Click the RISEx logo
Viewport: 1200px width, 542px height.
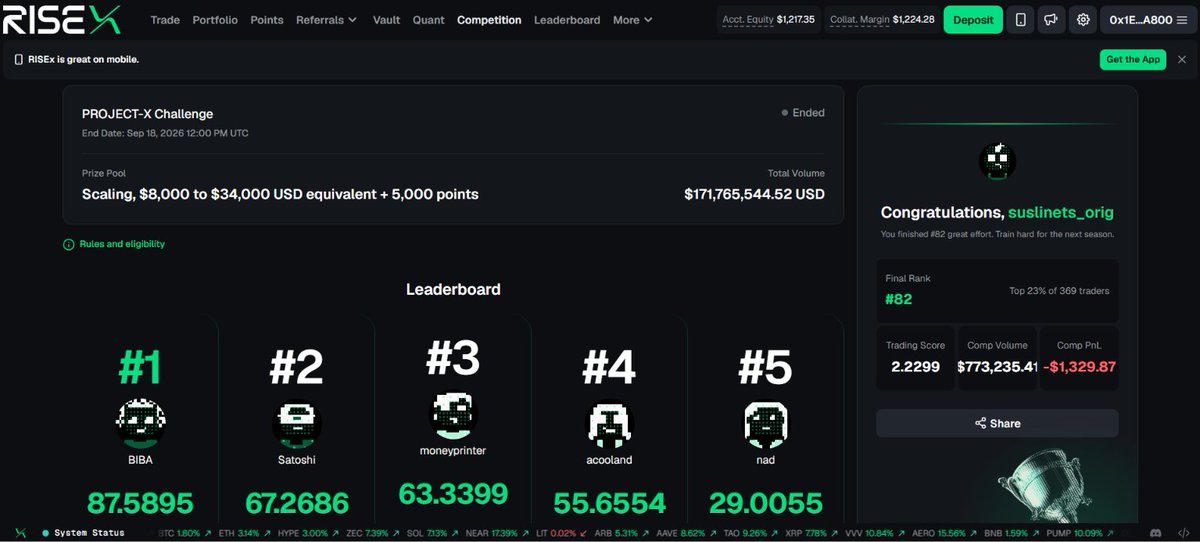[61, 19]
